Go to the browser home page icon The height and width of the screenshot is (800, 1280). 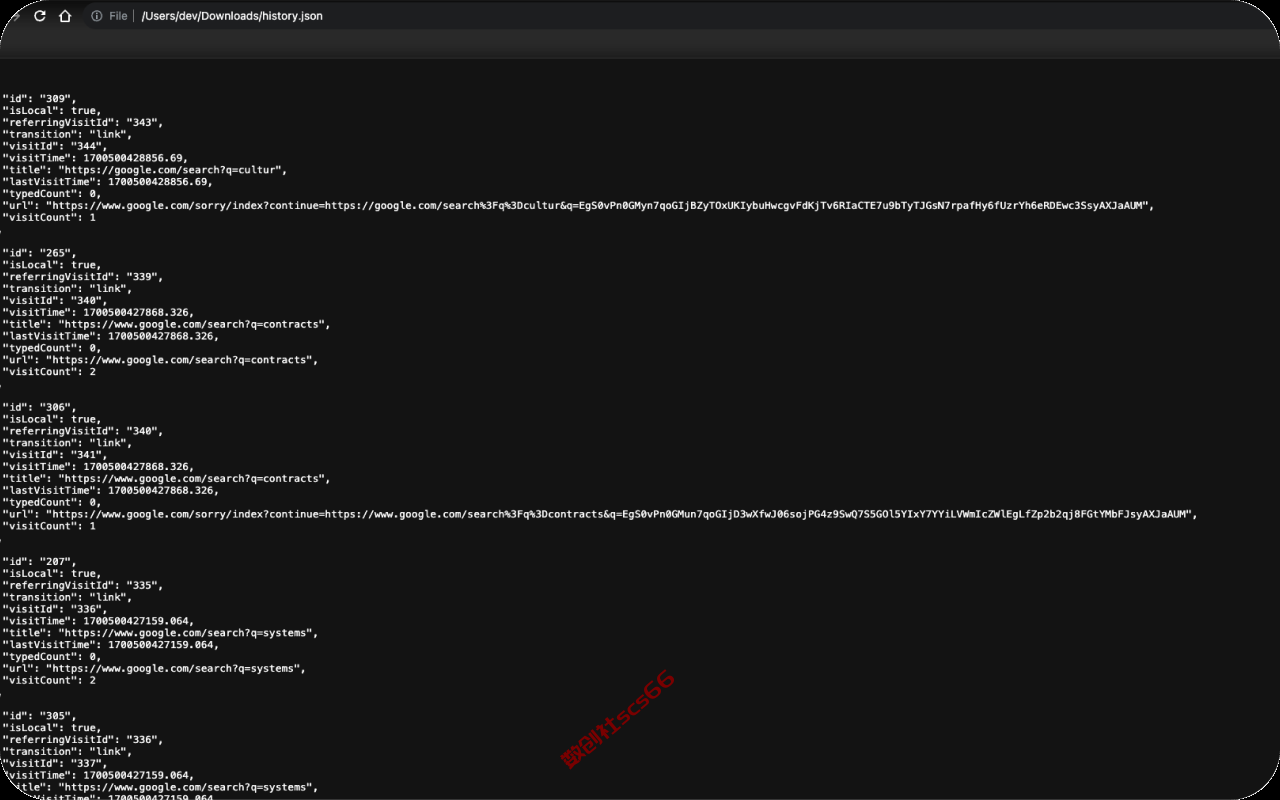click(x=65, y=16)
